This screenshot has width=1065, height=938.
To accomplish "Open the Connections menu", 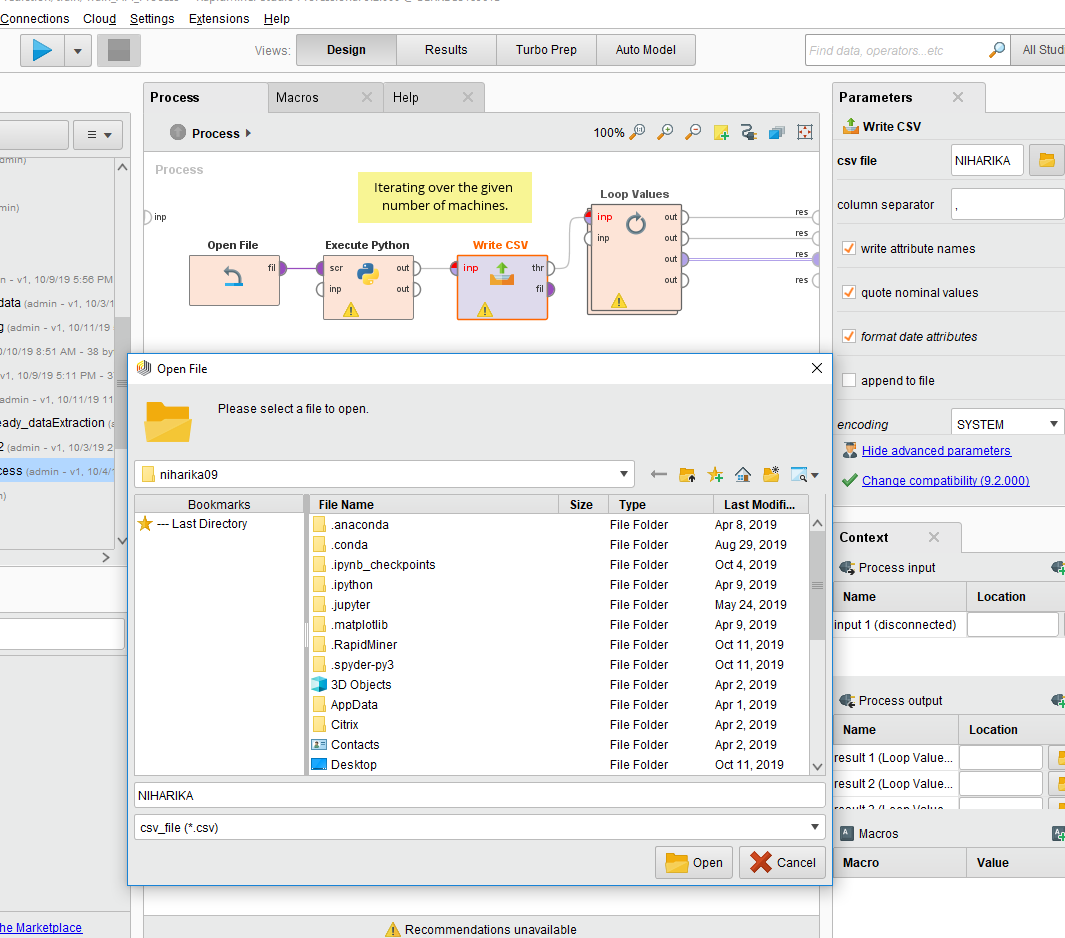I will 35,18.
